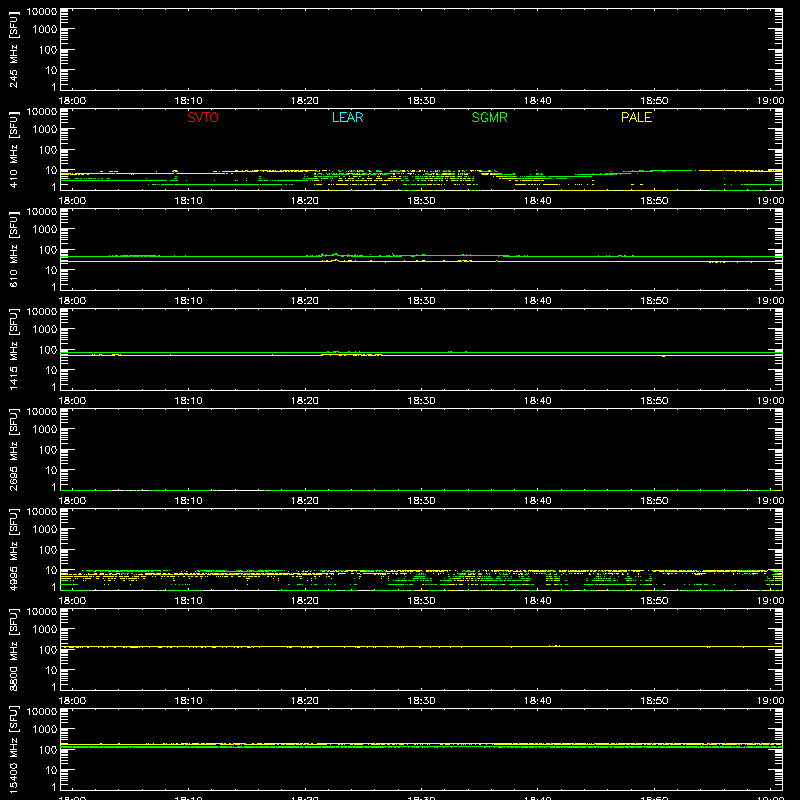
Task: Select the 610 MHz [SFU] axis title
Action: tap(13, 249)
